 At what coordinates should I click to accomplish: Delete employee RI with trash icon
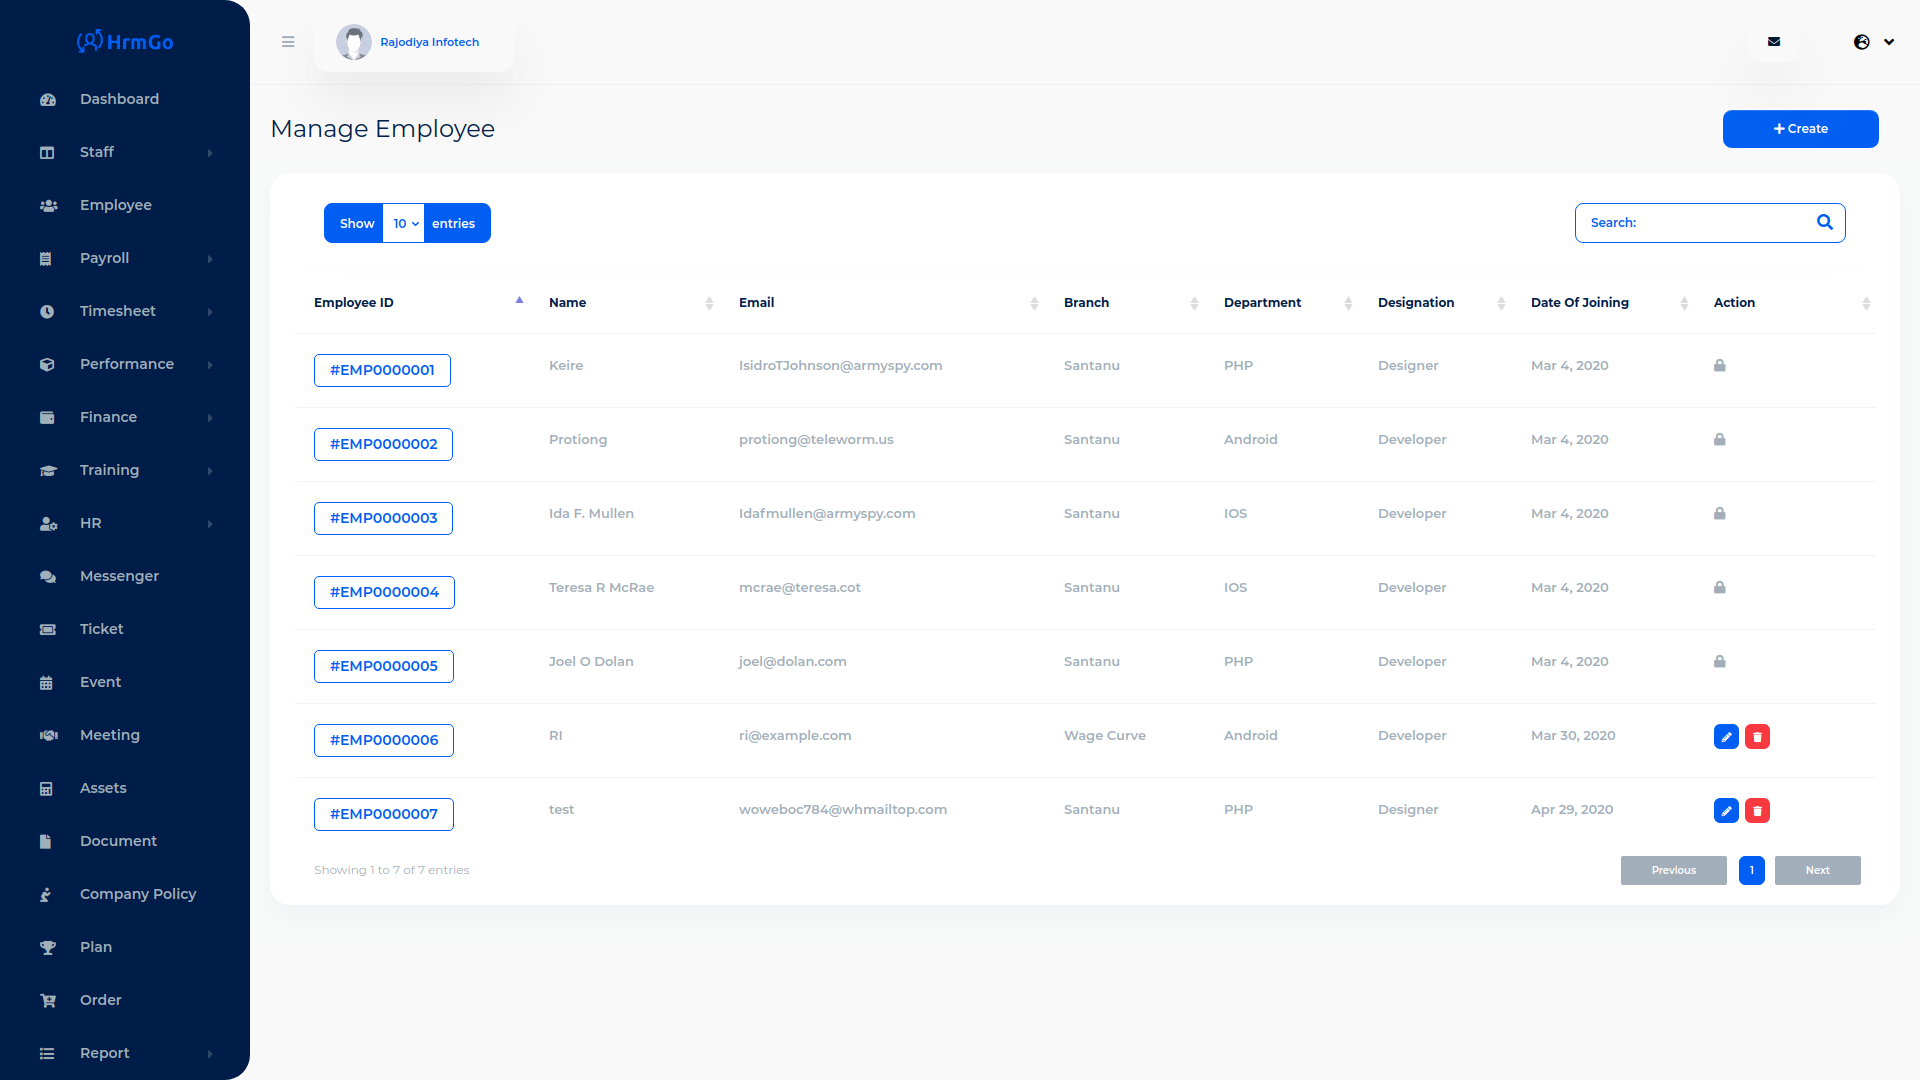(x=1757, y=737)
